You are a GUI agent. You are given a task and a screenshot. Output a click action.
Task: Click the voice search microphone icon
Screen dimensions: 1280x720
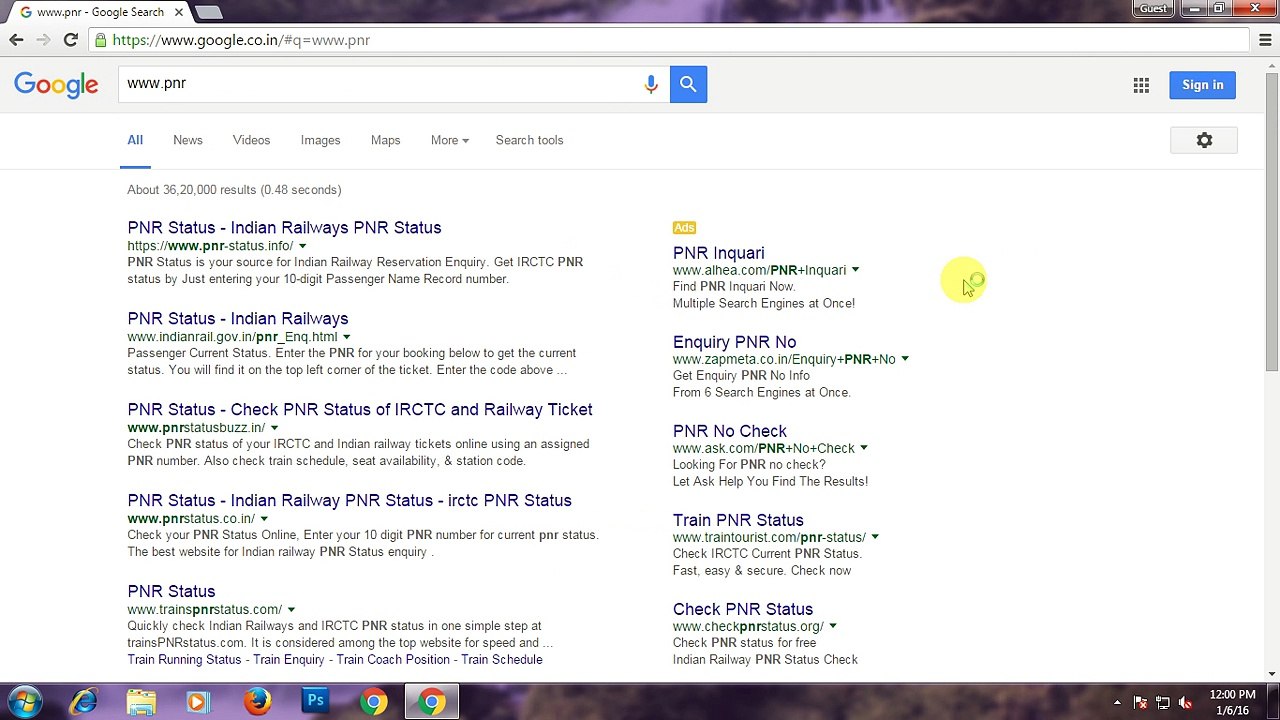click(651, 84)
